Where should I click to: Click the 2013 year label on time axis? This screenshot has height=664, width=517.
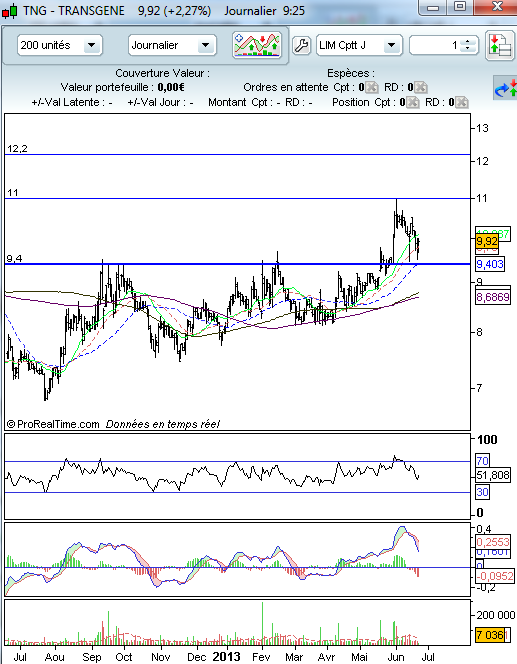226,656
